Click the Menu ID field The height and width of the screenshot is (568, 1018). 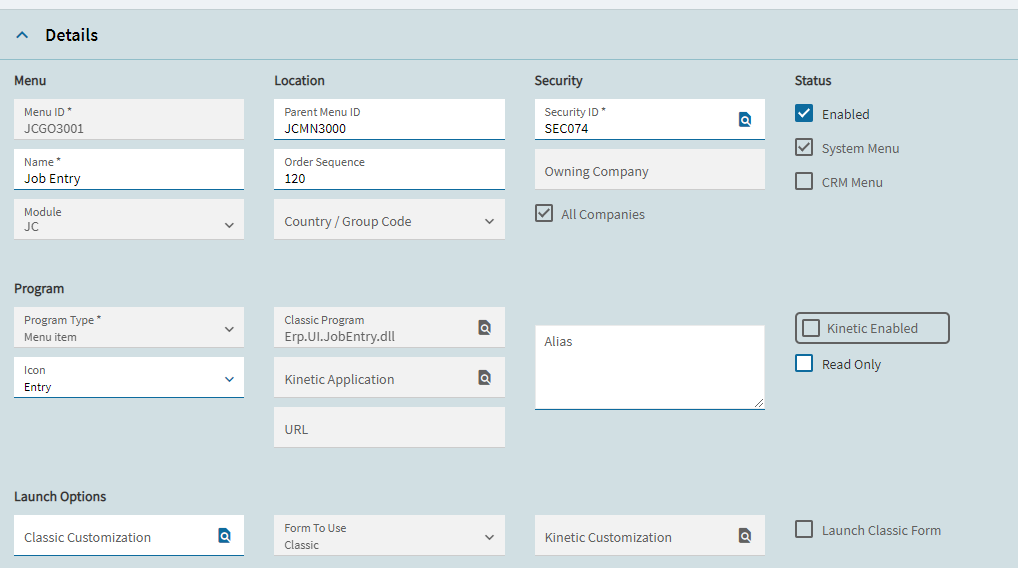[x=129, y=119]
